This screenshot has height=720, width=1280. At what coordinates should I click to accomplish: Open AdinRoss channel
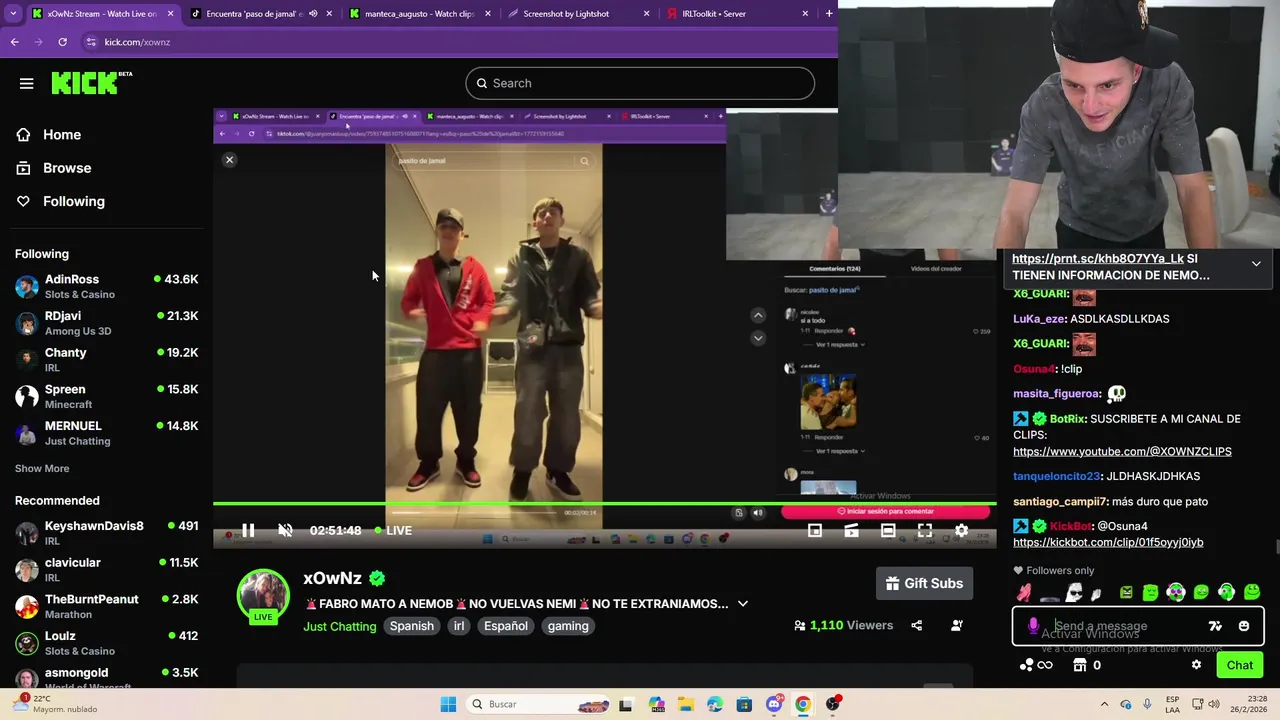pyautogui.click(x=105, y=287)
